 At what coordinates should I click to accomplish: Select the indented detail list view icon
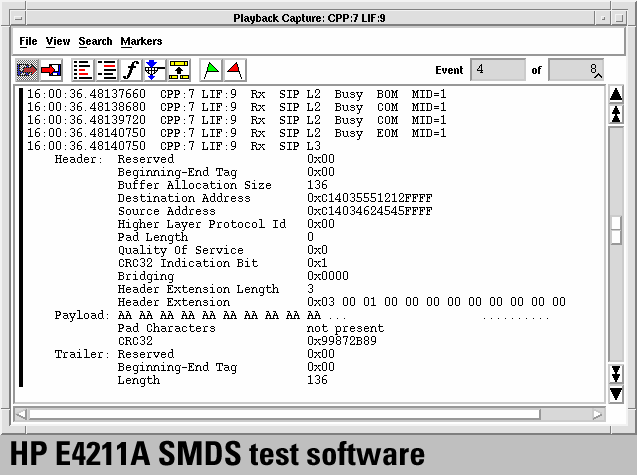pyautogui.click(x=106, y=70)
